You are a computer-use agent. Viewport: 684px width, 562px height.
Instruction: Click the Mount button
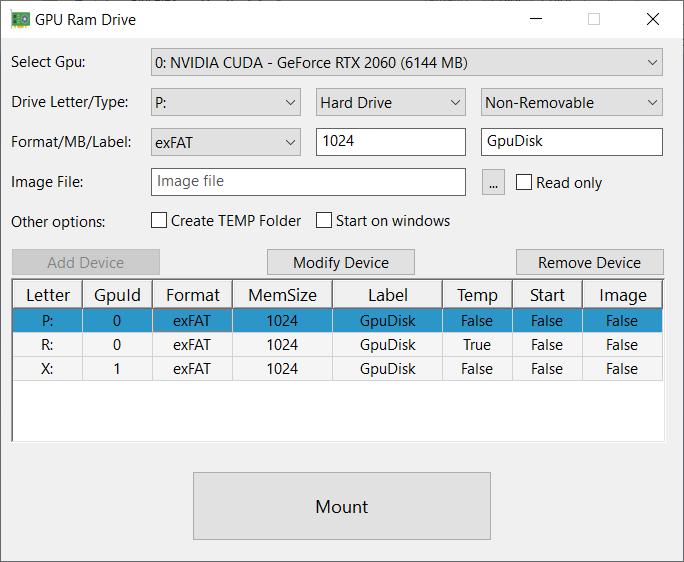tap(341, 506)
